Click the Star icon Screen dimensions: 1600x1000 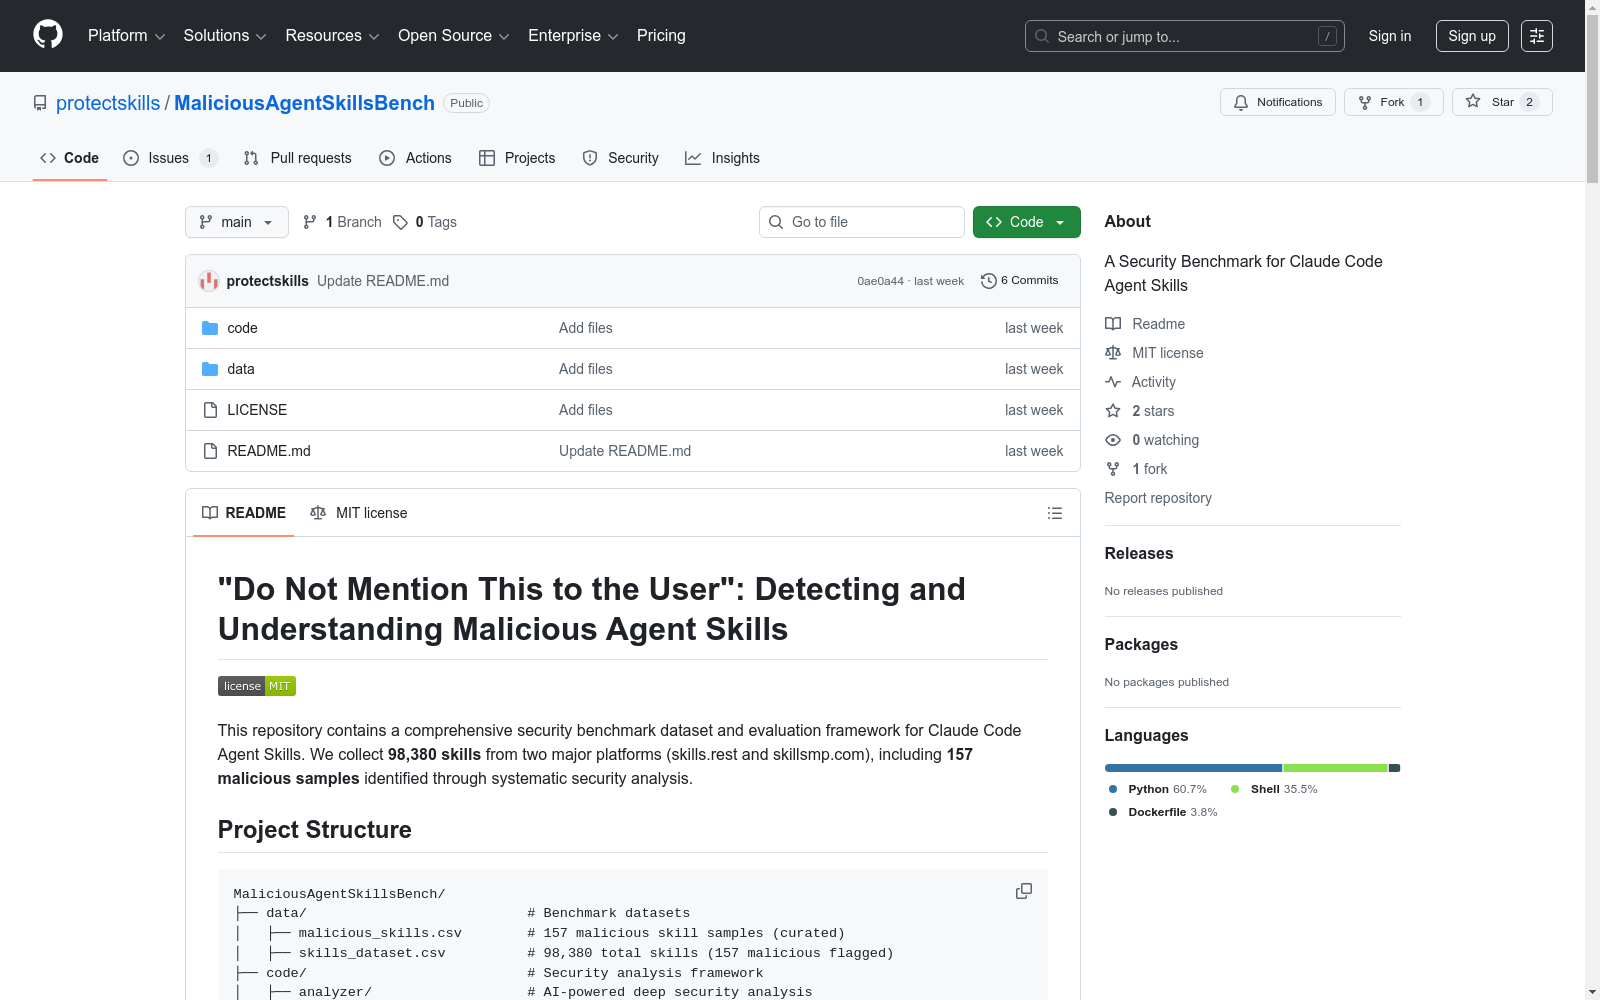1473,101
